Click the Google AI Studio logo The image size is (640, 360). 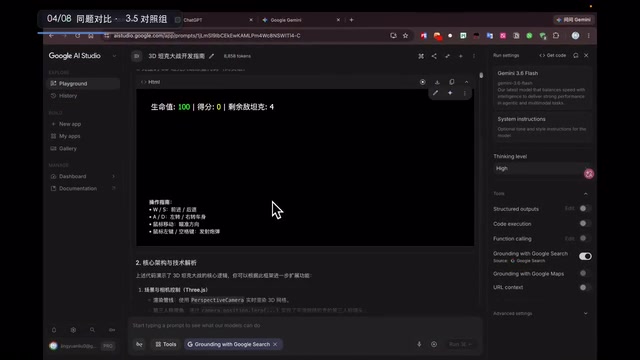[x=75, y=56]
